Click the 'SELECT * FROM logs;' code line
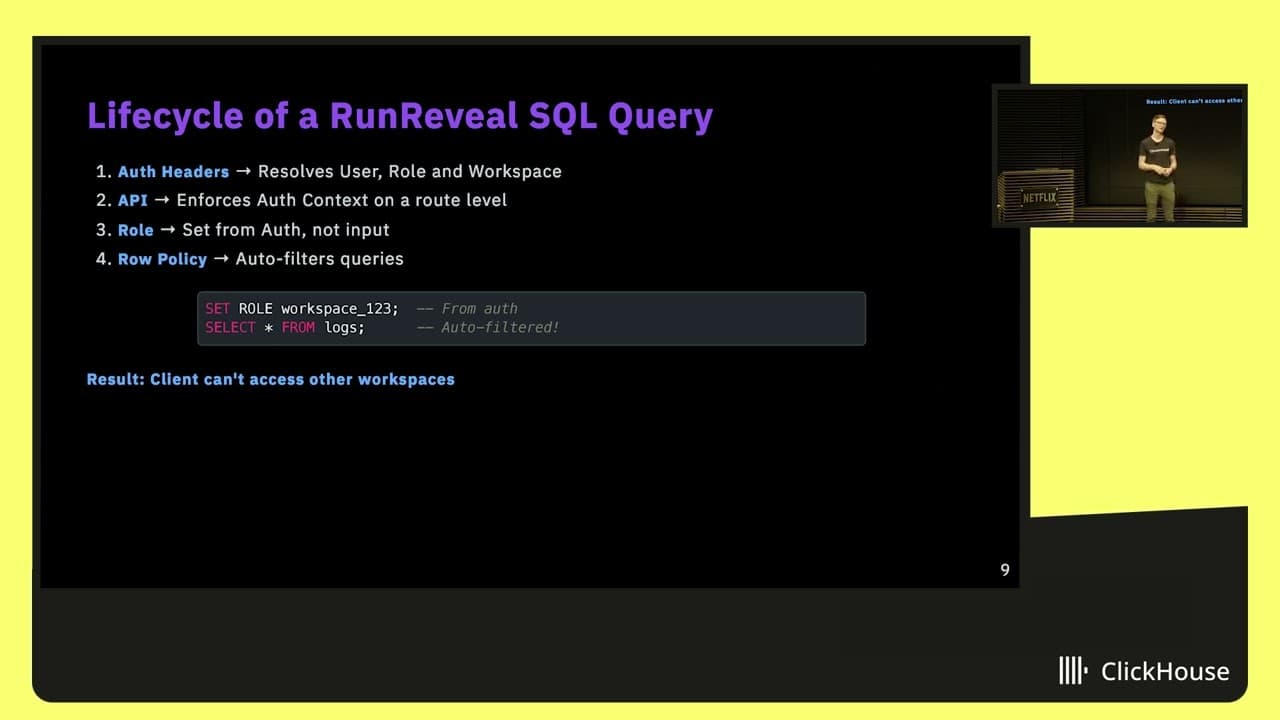 tap(285, 327)
